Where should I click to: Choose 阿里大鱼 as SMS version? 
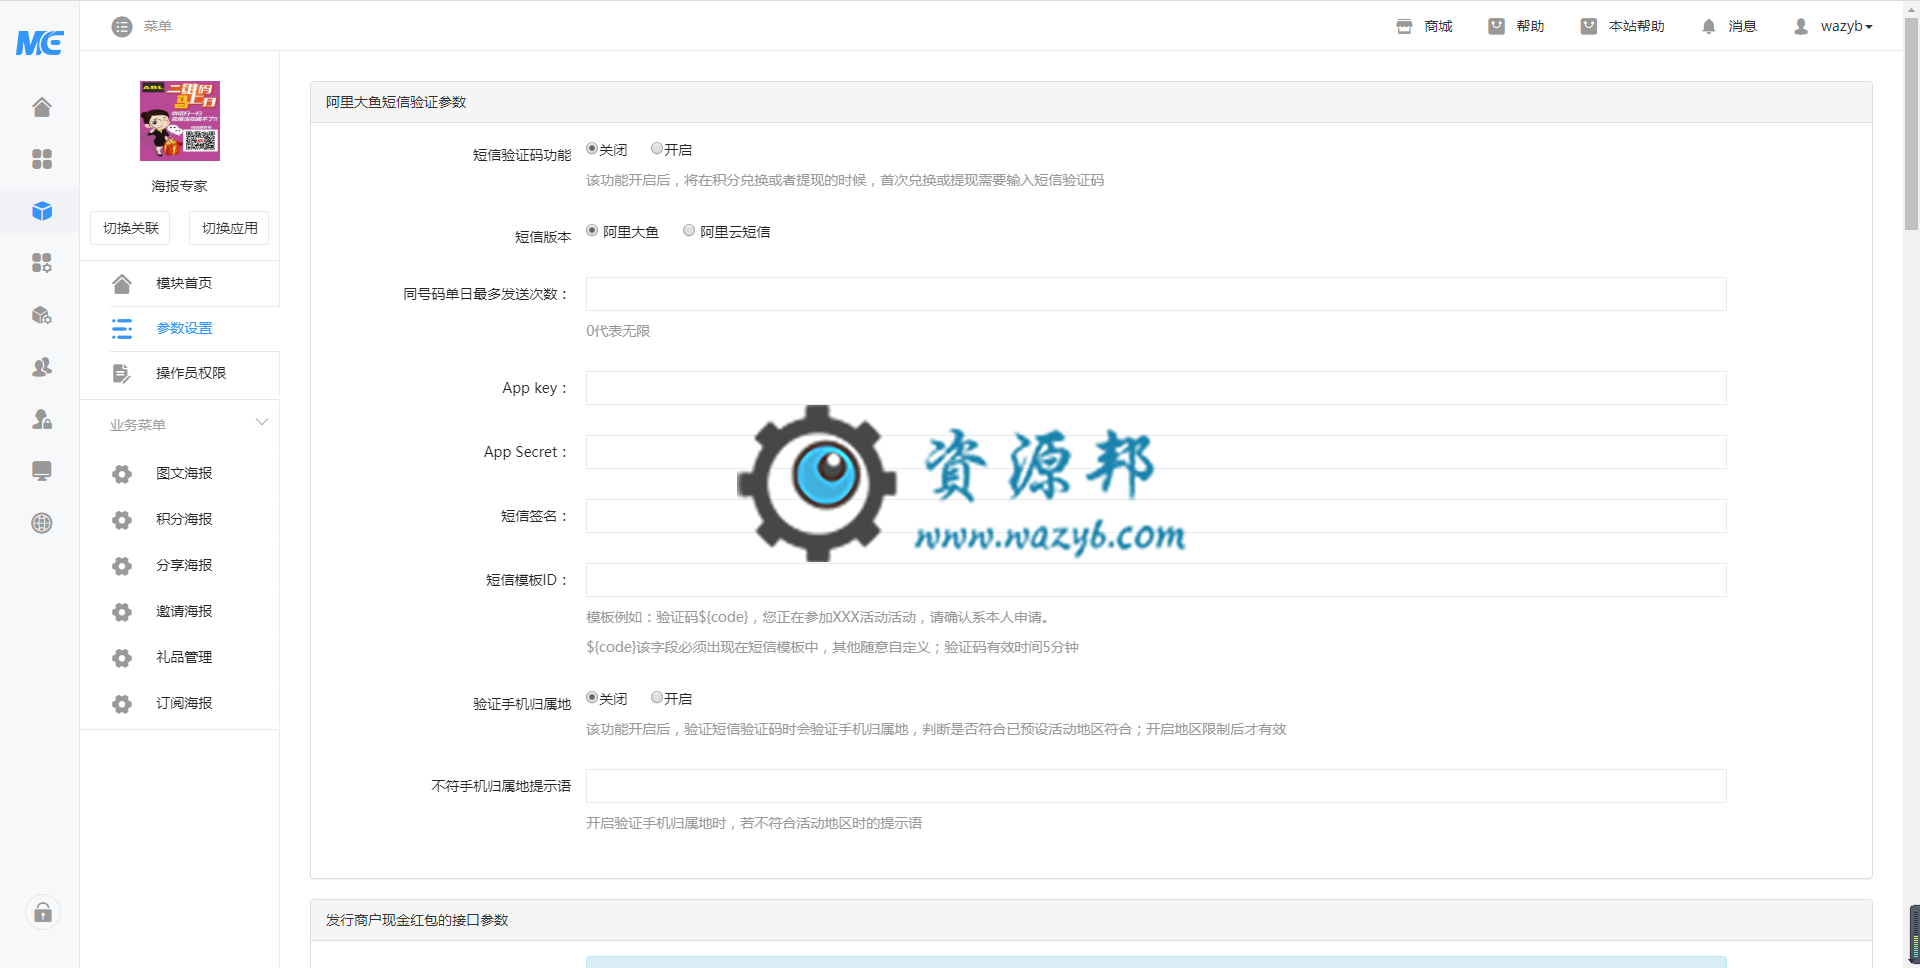pyautogui.click(x=592, y=230)
